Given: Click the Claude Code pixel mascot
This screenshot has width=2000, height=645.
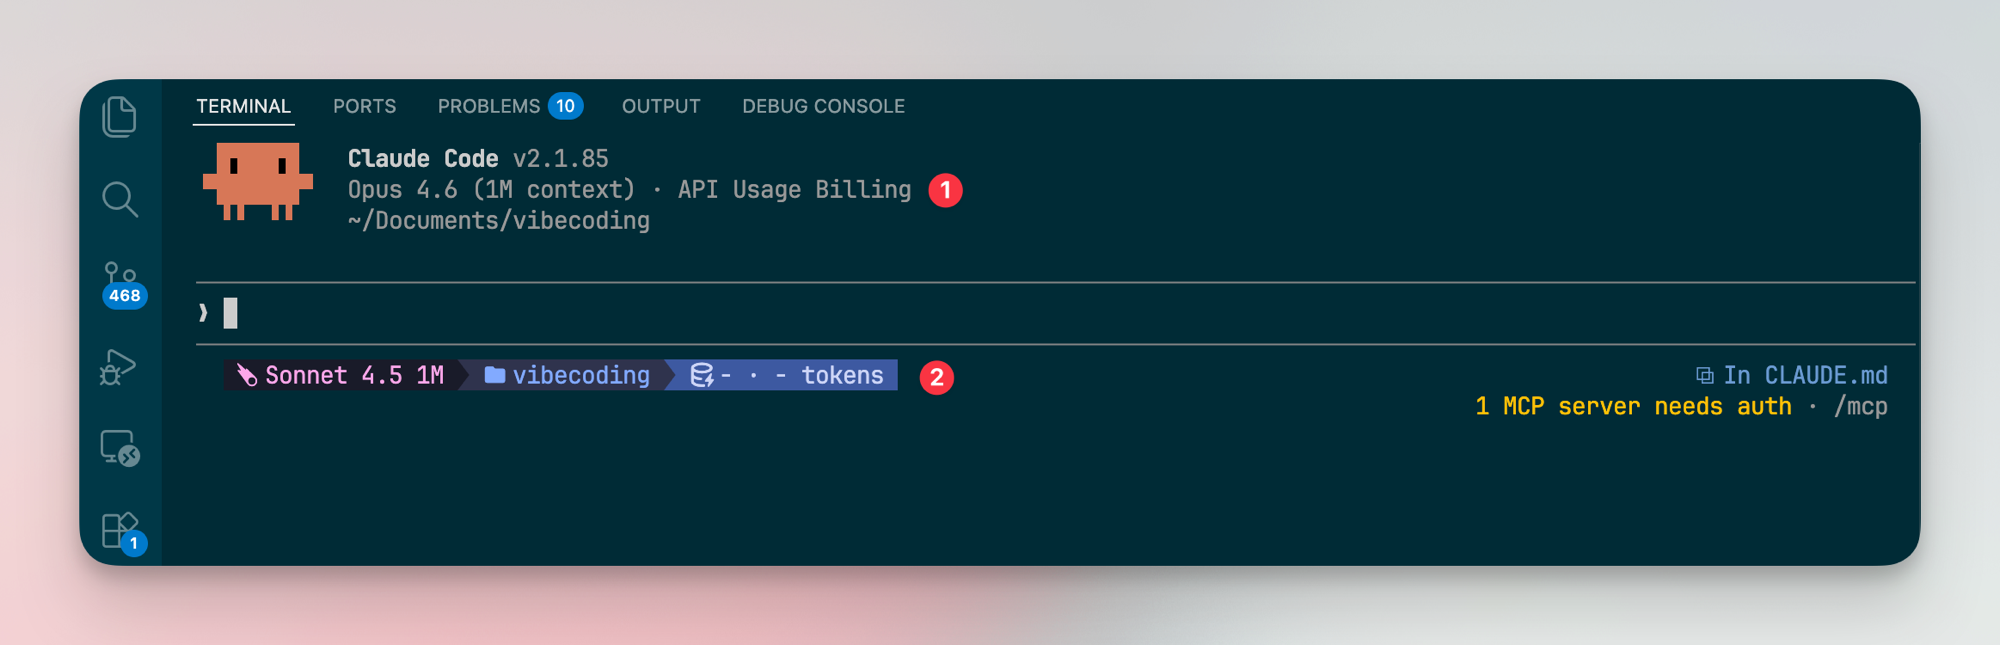Looking at the screenshot, I should pos(258,181).
